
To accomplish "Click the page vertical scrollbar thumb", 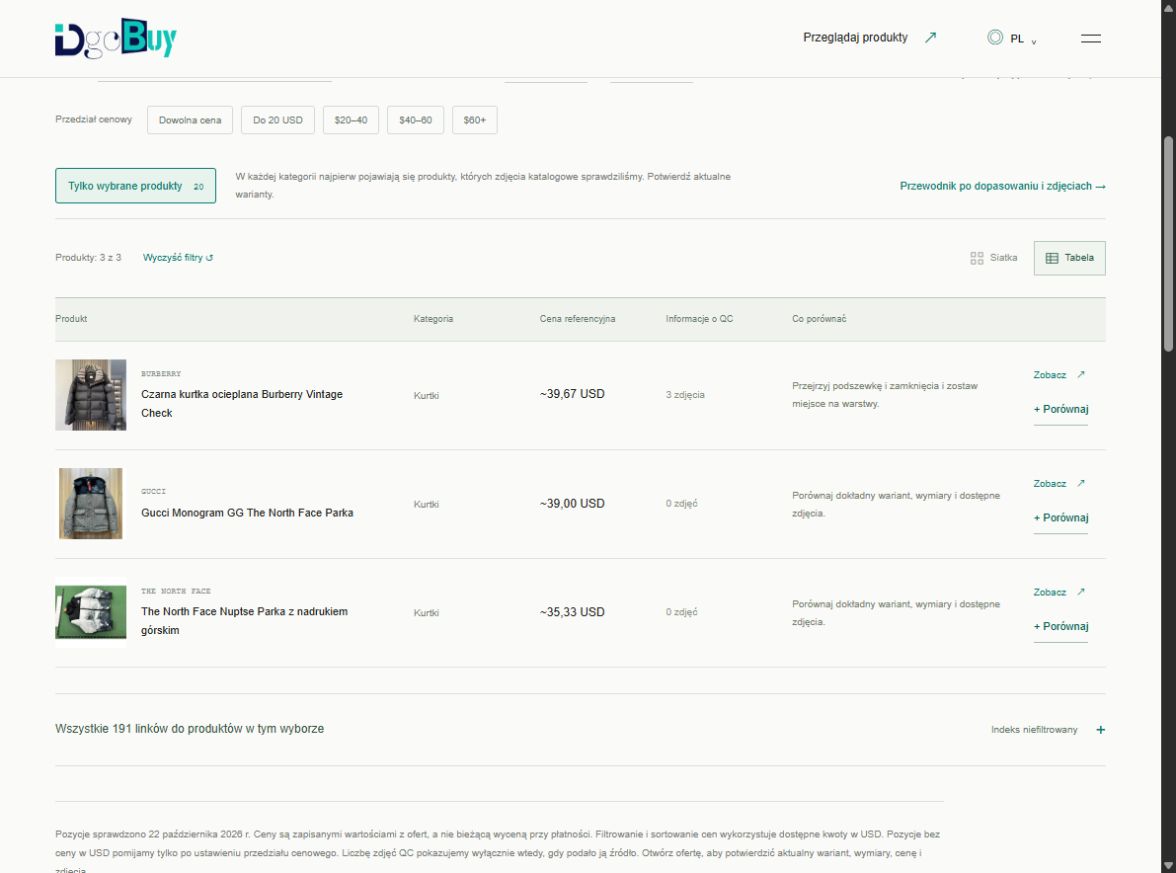I will click(1168, 244).
